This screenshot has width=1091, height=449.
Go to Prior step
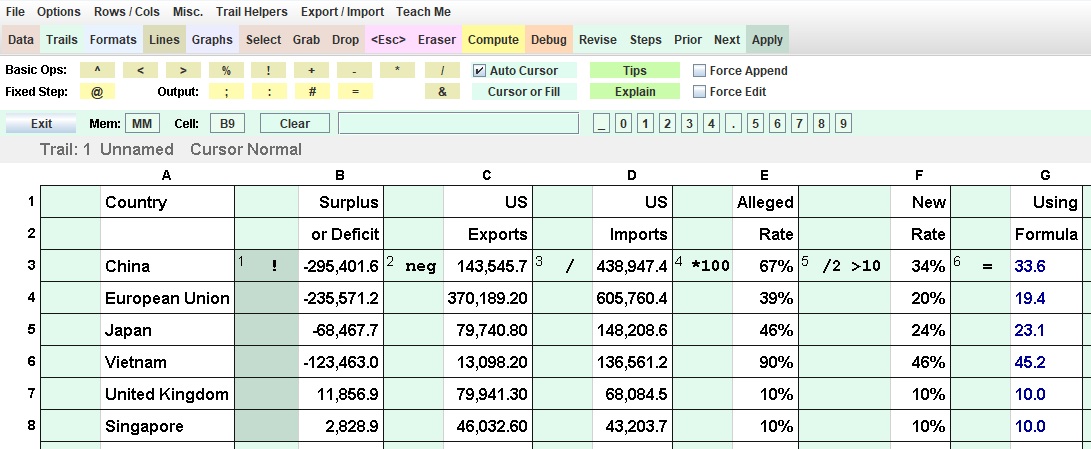[687, 40]
